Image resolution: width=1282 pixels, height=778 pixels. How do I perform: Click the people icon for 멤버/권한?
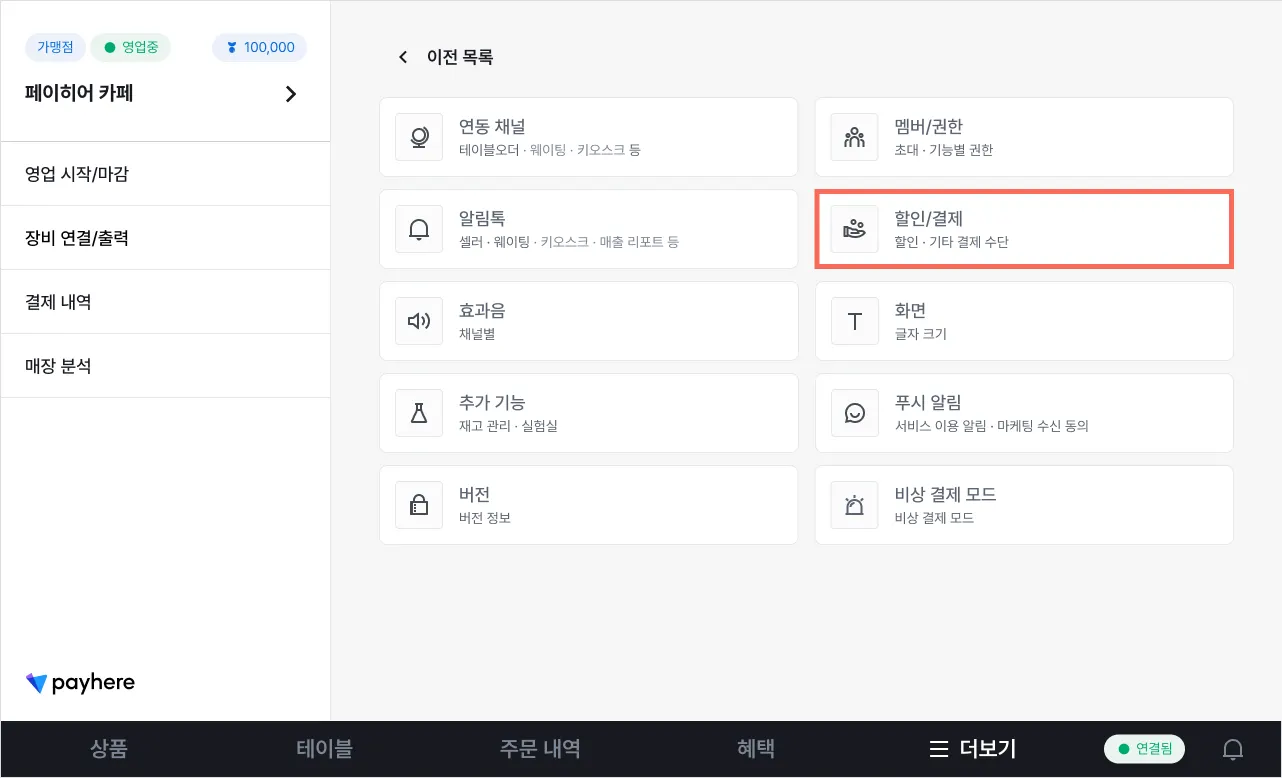coord(855,137)
